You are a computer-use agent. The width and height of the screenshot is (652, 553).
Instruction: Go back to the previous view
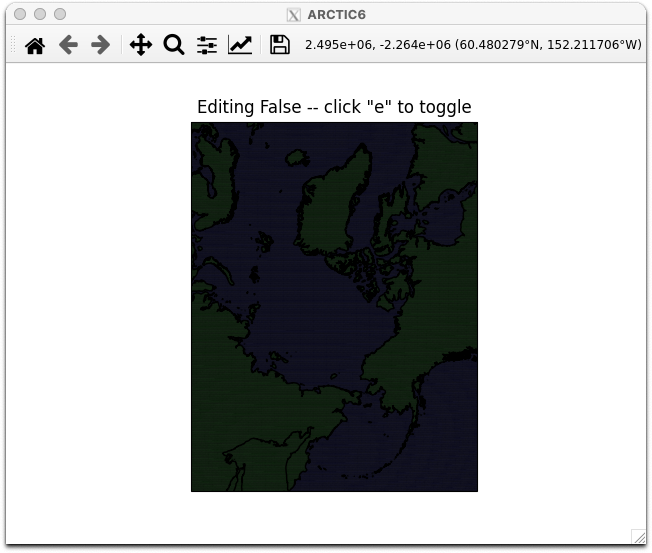pyautogui.click(x=68, y=45)
